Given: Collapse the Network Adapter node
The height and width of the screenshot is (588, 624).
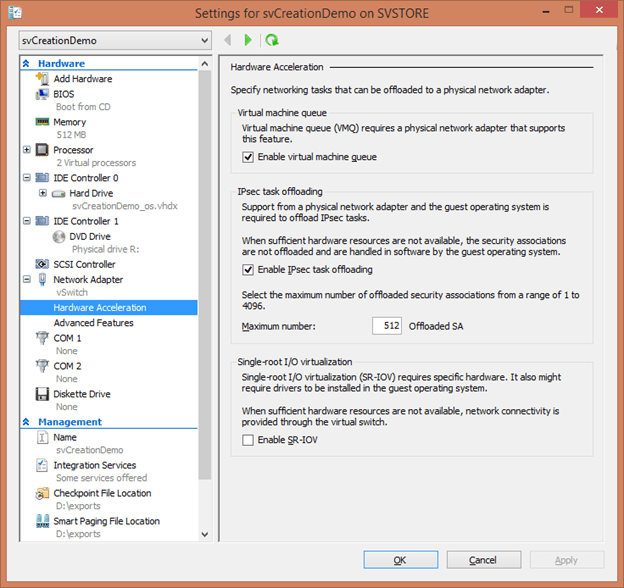Looking at the screenshot, I should point(27,279).
